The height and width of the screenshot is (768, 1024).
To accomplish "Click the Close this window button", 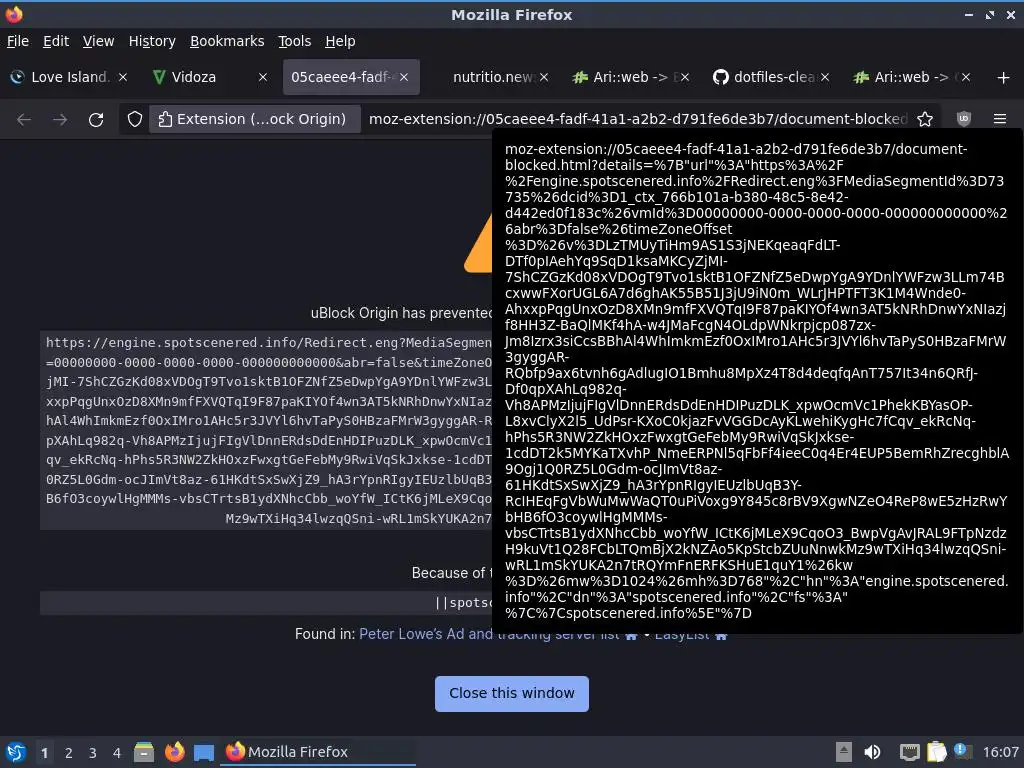I will coord(511,694).
